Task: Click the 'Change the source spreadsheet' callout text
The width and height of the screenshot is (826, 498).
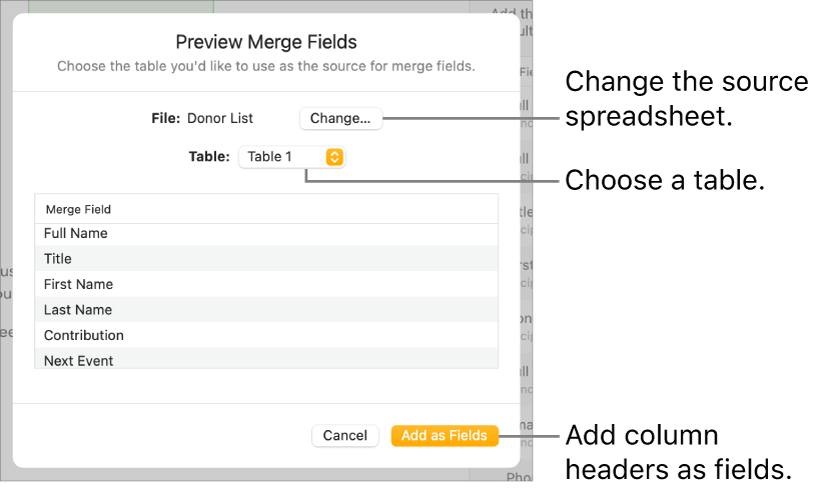Action: 686,98
